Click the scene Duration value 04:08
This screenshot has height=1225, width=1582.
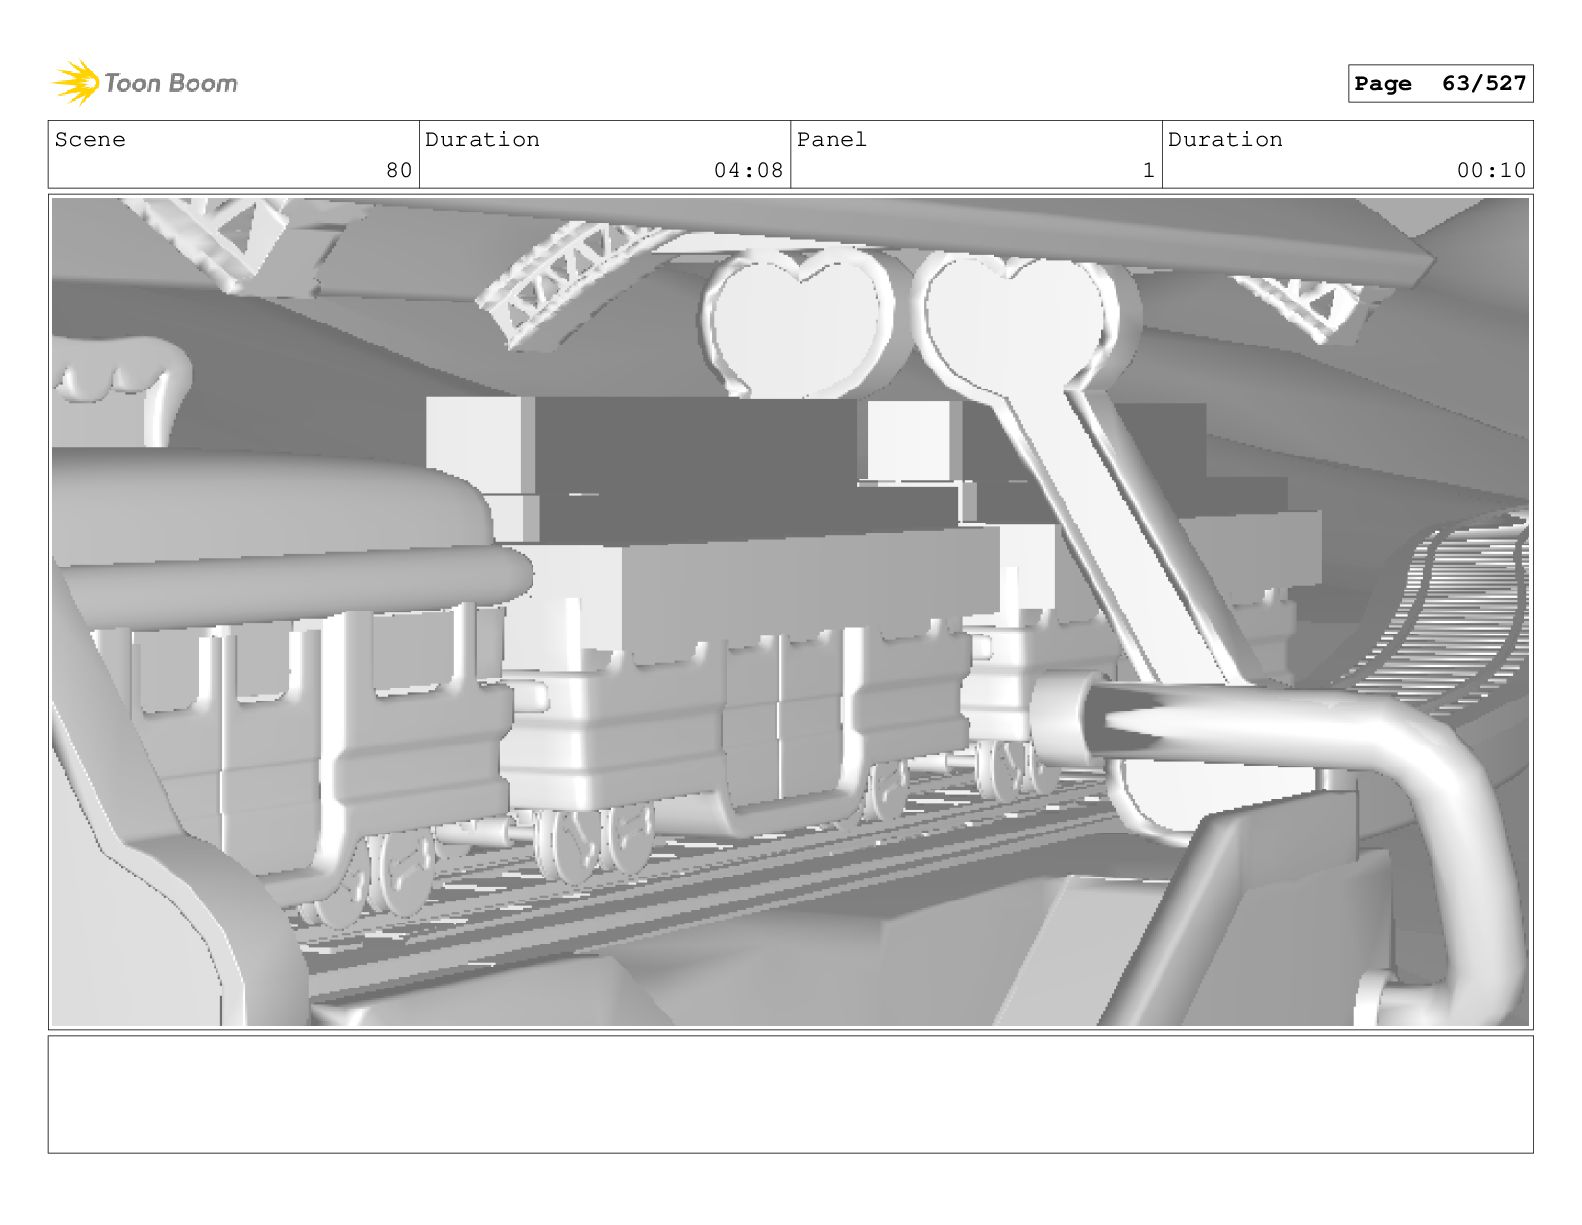tap(748, 171)
